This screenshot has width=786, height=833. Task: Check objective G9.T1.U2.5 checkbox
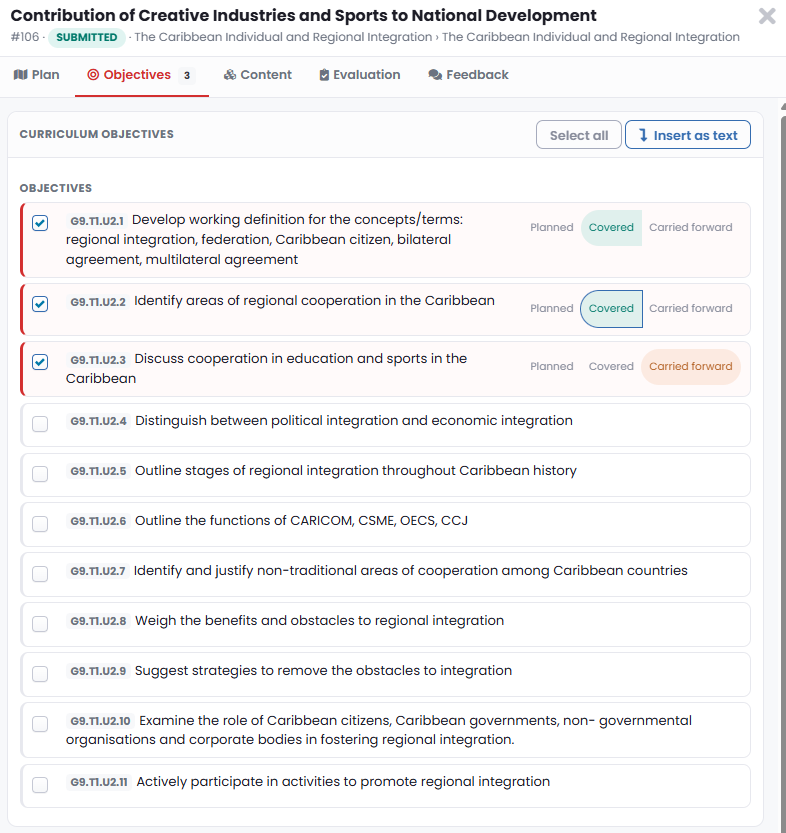(40, 474)
